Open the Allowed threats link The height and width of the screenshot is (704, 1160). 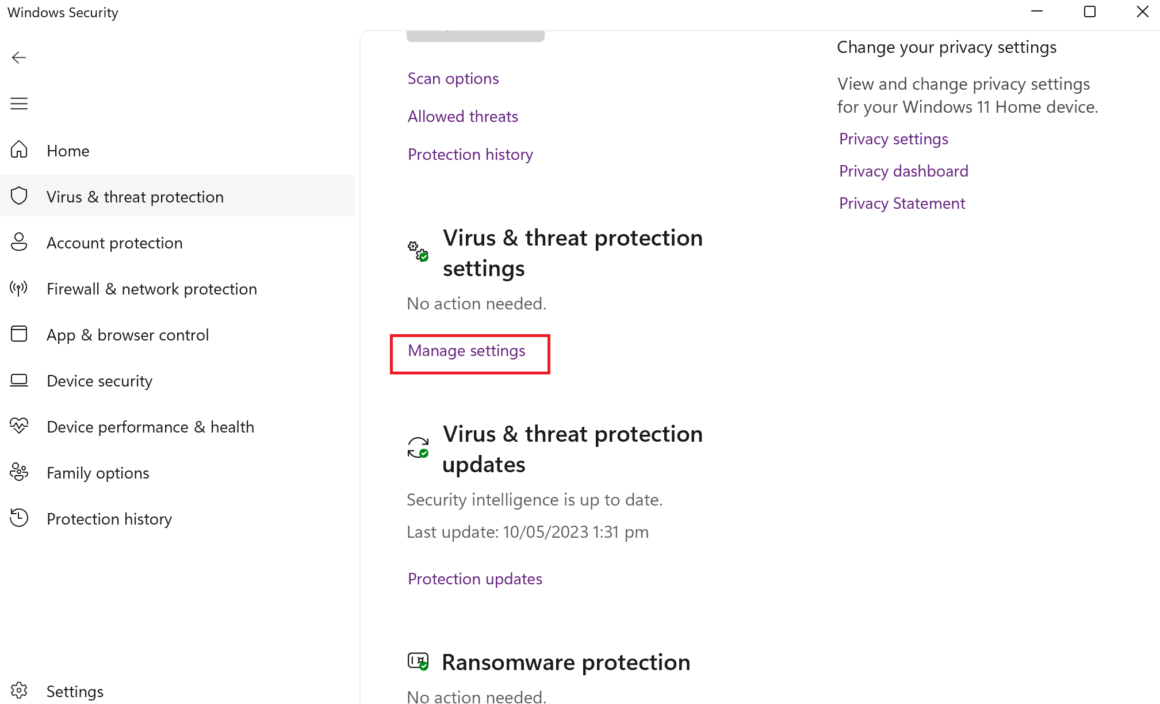pos(463,116)
